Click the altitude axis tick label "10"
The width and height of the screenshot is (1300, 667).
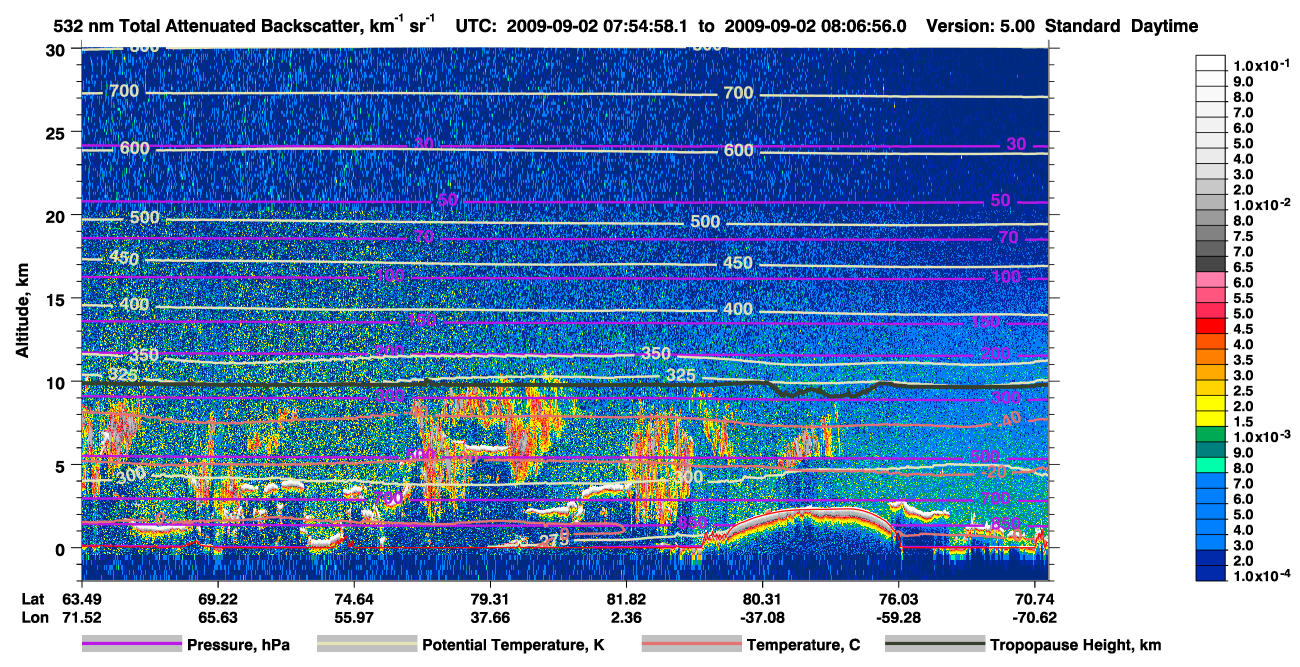(x=58, y=382)
